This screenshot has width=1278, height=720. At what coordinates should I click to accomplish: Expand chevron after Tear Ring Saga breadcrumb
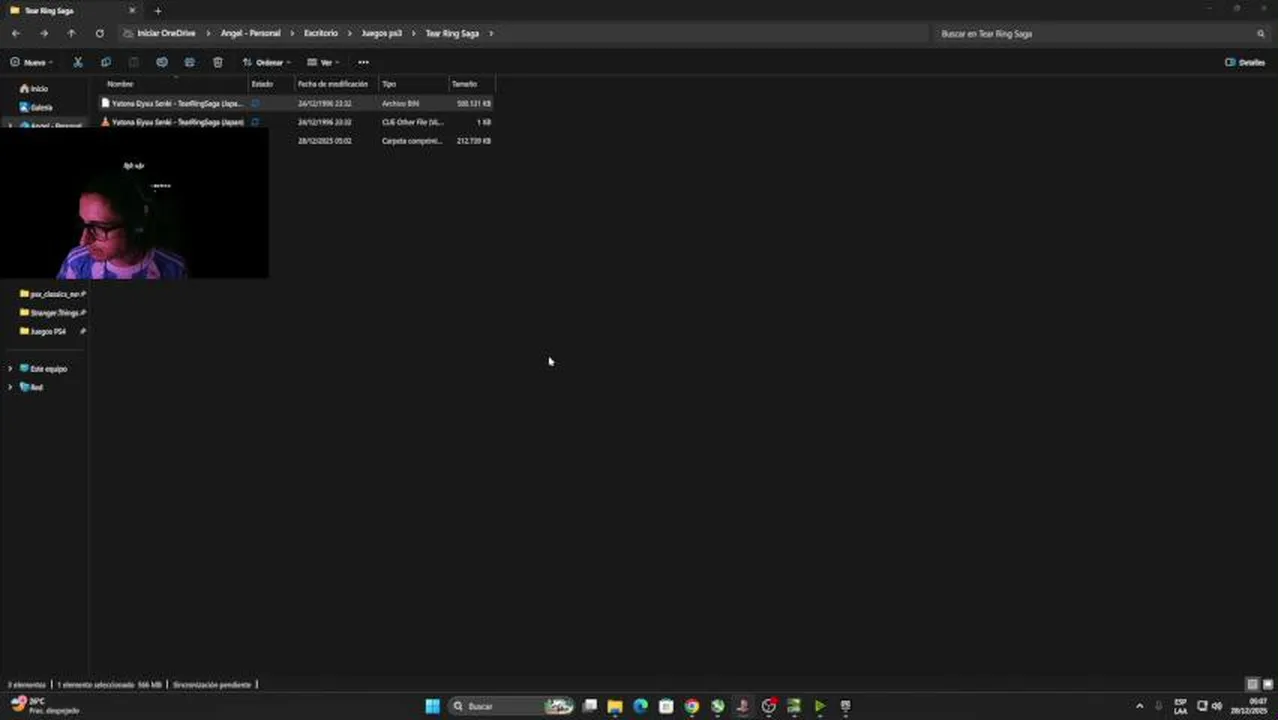(491, 33)
